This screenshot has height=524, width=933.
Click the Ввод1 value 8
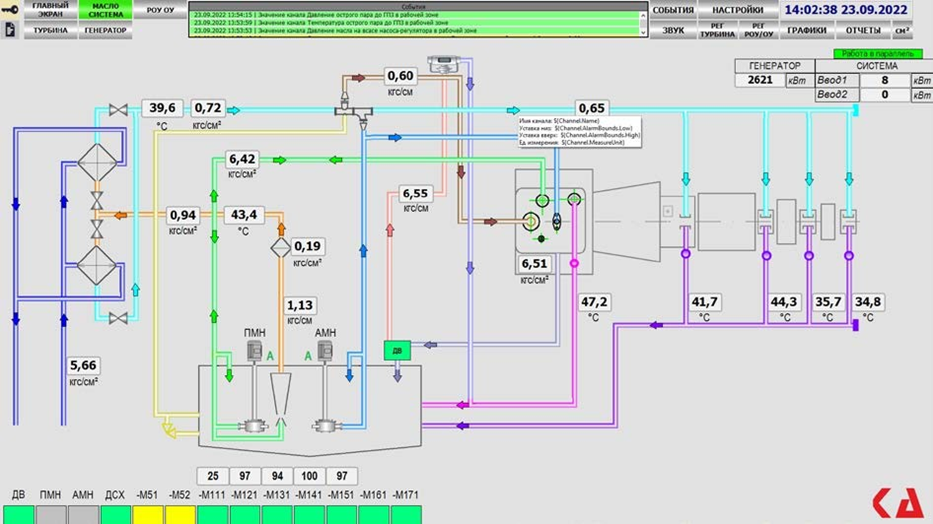click(885, 80)
